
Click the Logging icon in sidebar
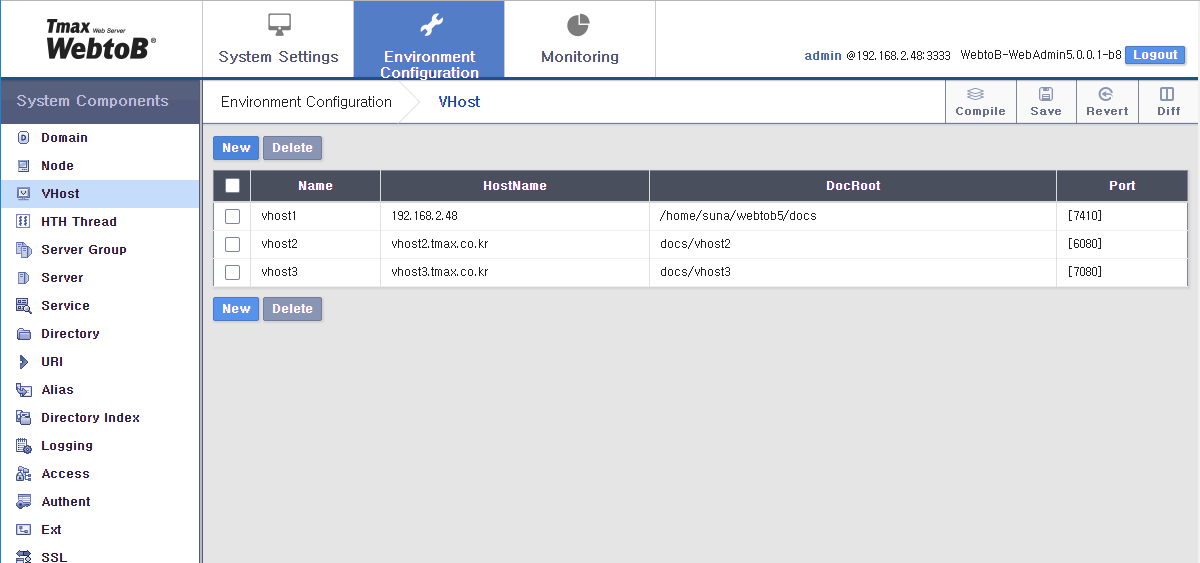pos(23,446)
